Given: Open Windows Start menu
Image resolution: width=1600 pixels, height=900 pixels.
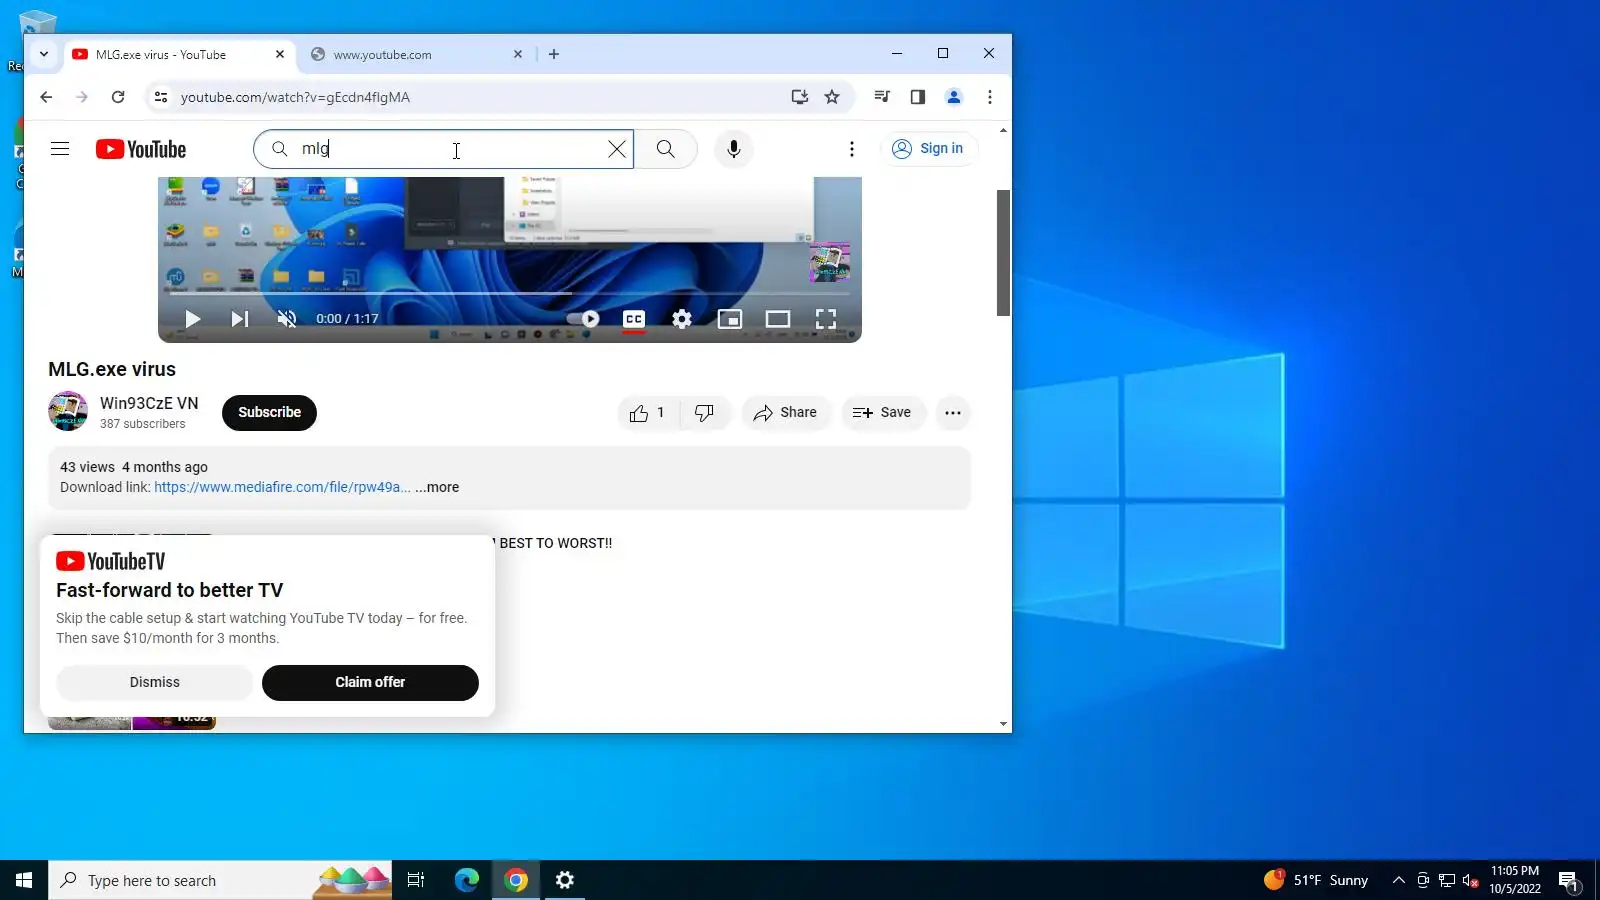Looking at the screenshot, I should pyautogui.click(x=24, y=880).
